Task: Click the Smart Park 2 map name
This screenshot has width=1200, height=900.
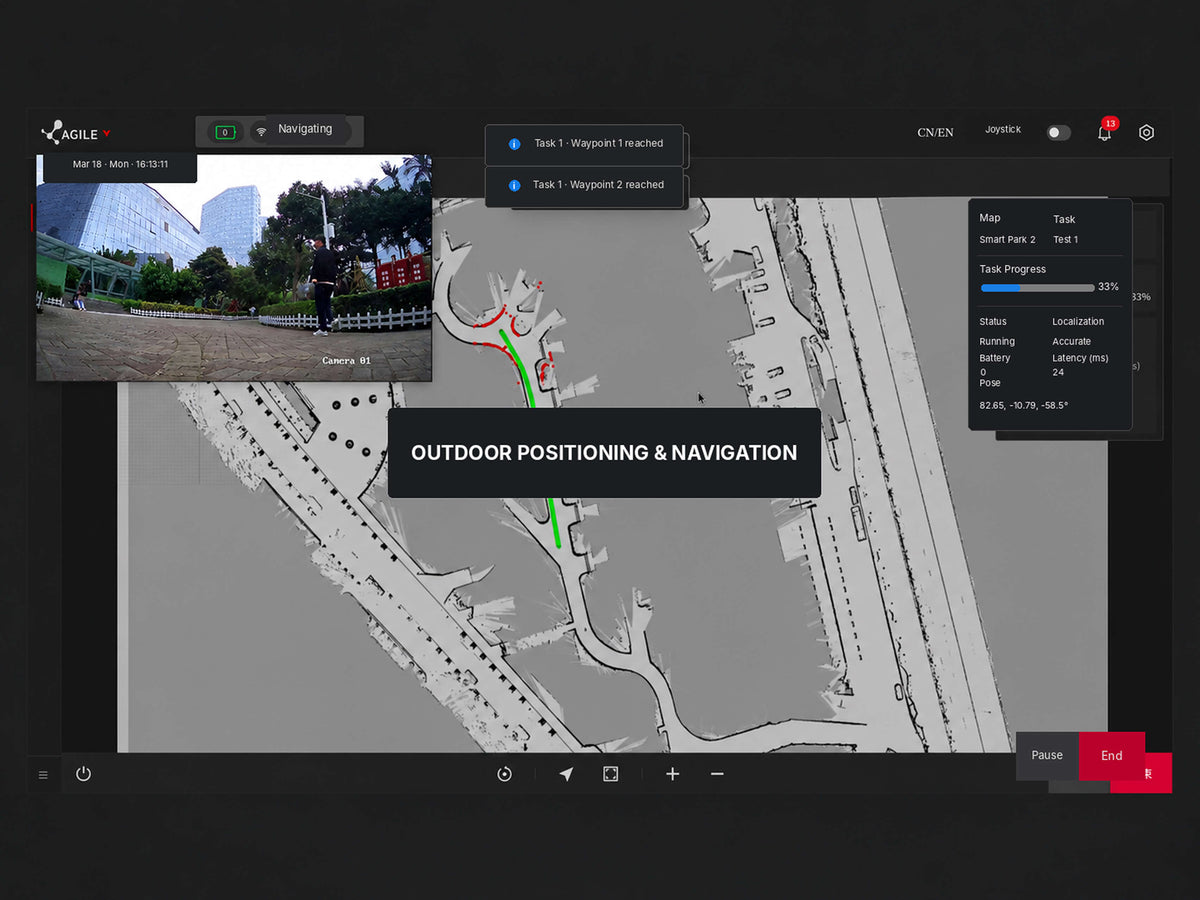Action: coord(1007,240)
